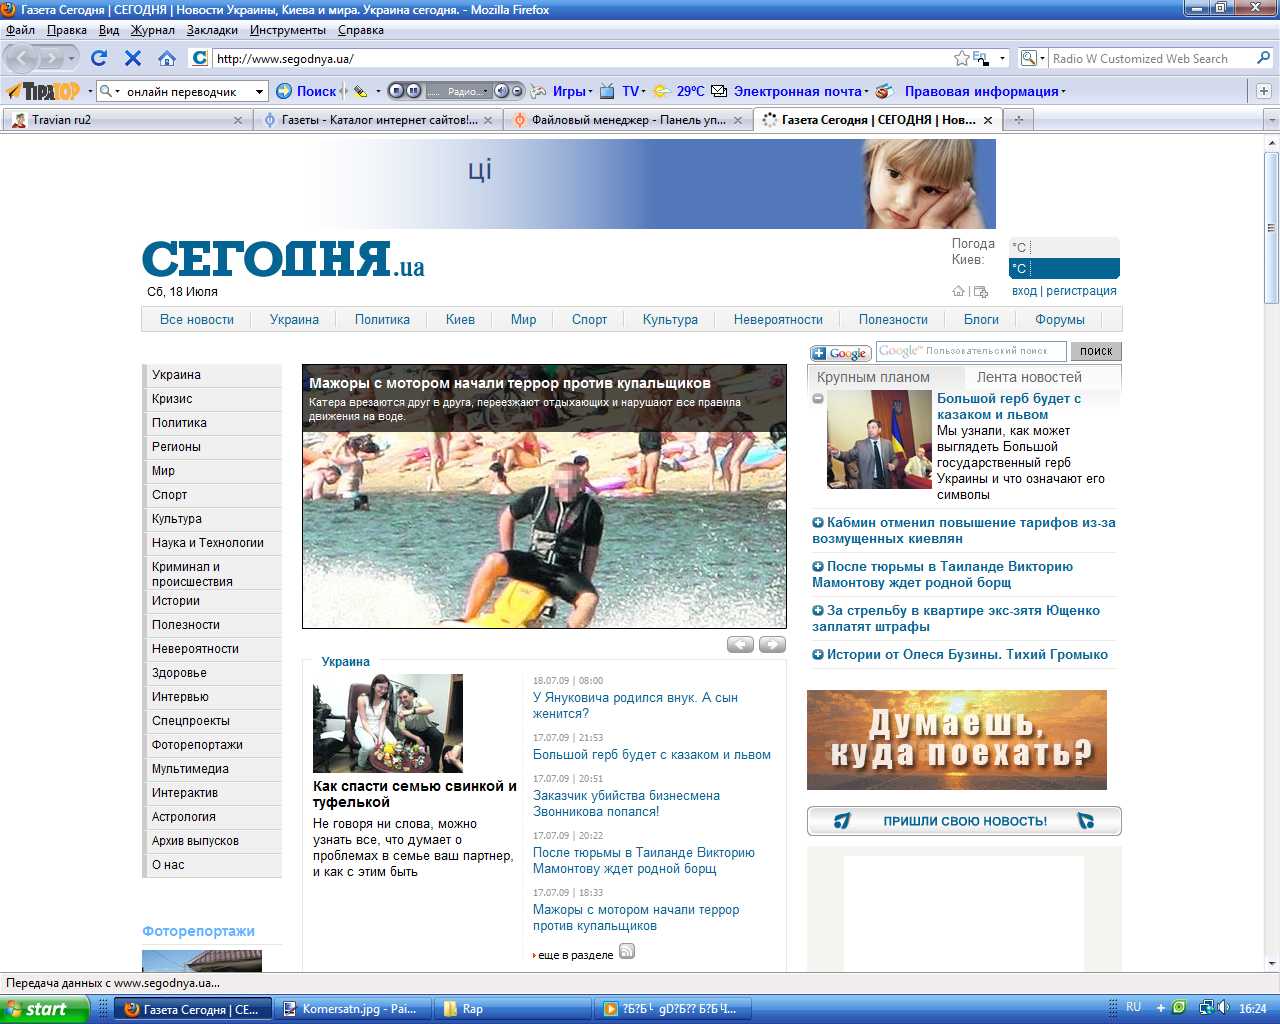Viewport: 1280px width, 1024px height.
Task: Click the поиск button next to Google search
Action: (x=1095, y=351)
